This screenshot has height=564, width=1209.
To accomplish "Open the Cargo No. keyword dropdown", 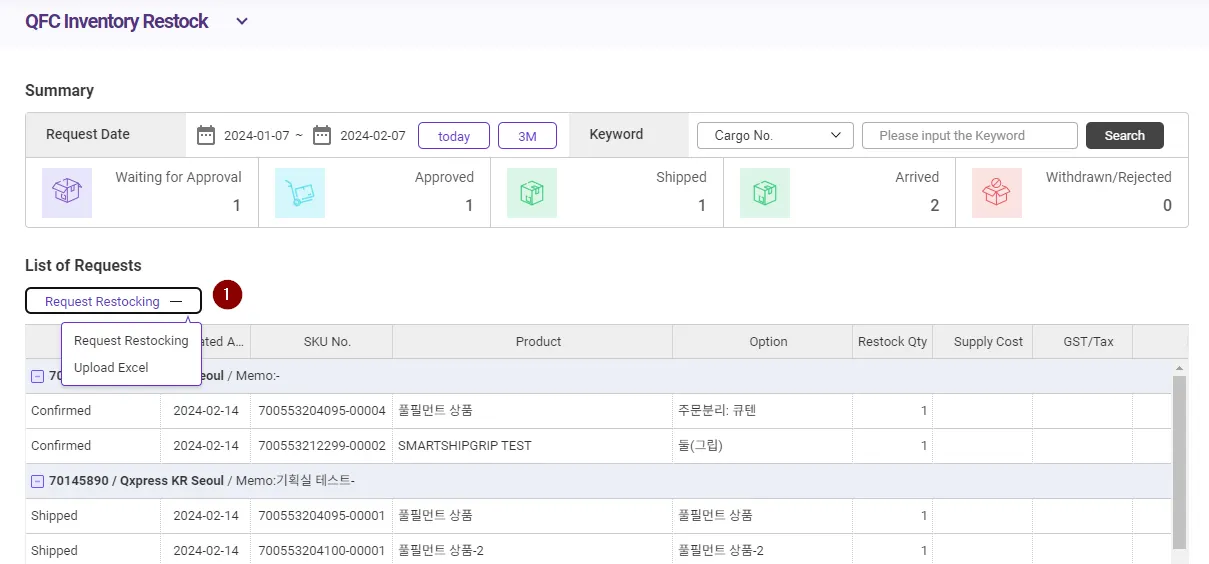I will [775, 135].
